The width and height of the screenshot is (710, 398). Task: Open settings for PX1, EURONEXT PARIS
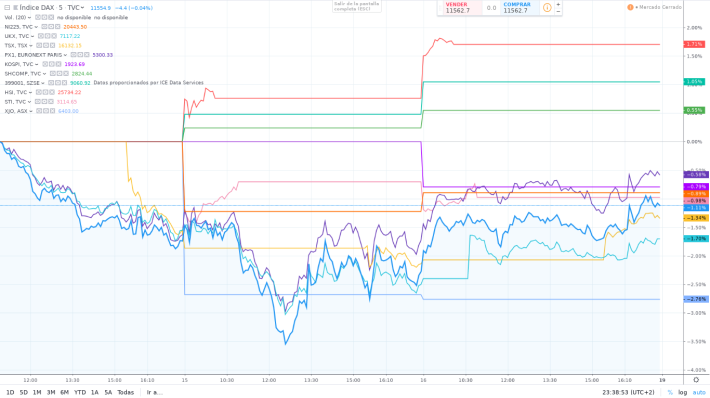(x=80, y=55)
